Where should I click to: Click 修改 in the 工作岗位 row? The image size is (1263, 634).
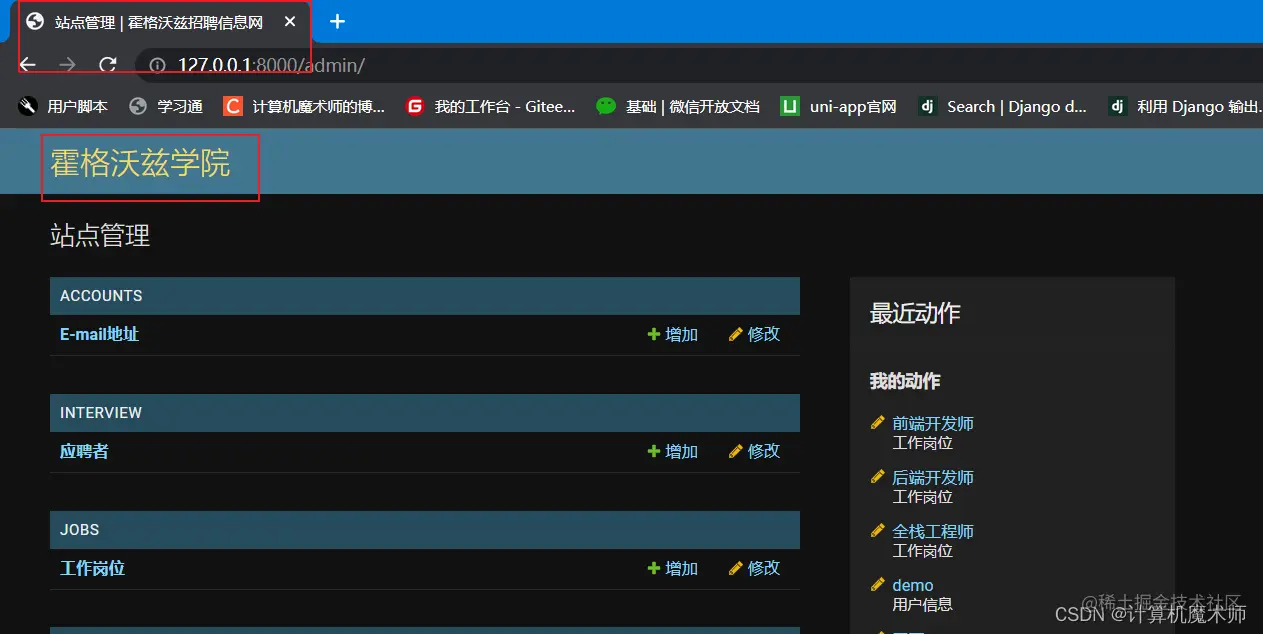coord(755,568)
